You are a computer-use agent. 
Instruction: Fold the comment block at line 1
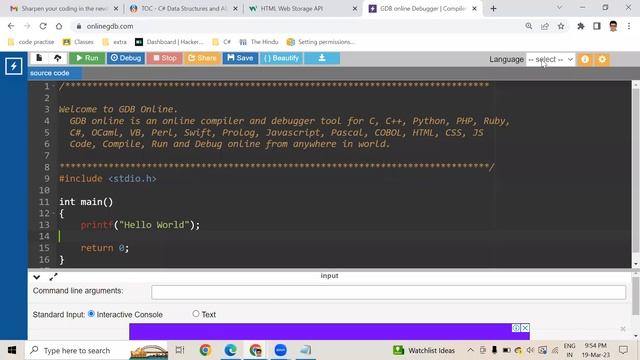click(x=54, y=86)
